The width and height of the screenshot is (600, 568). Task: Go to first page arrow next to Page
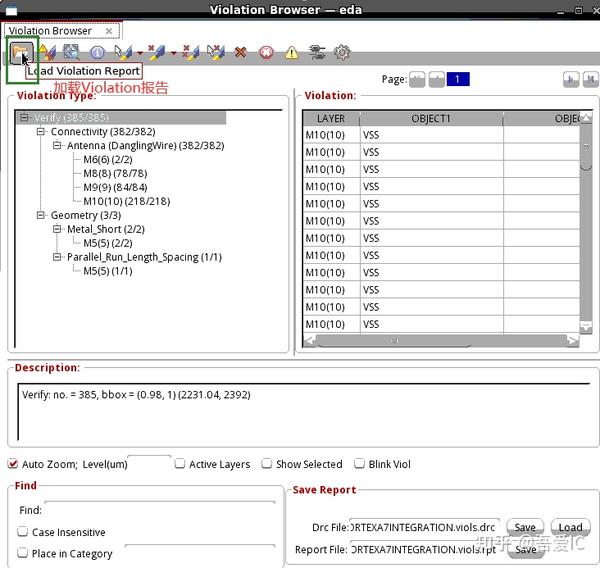tap(417, 80)
